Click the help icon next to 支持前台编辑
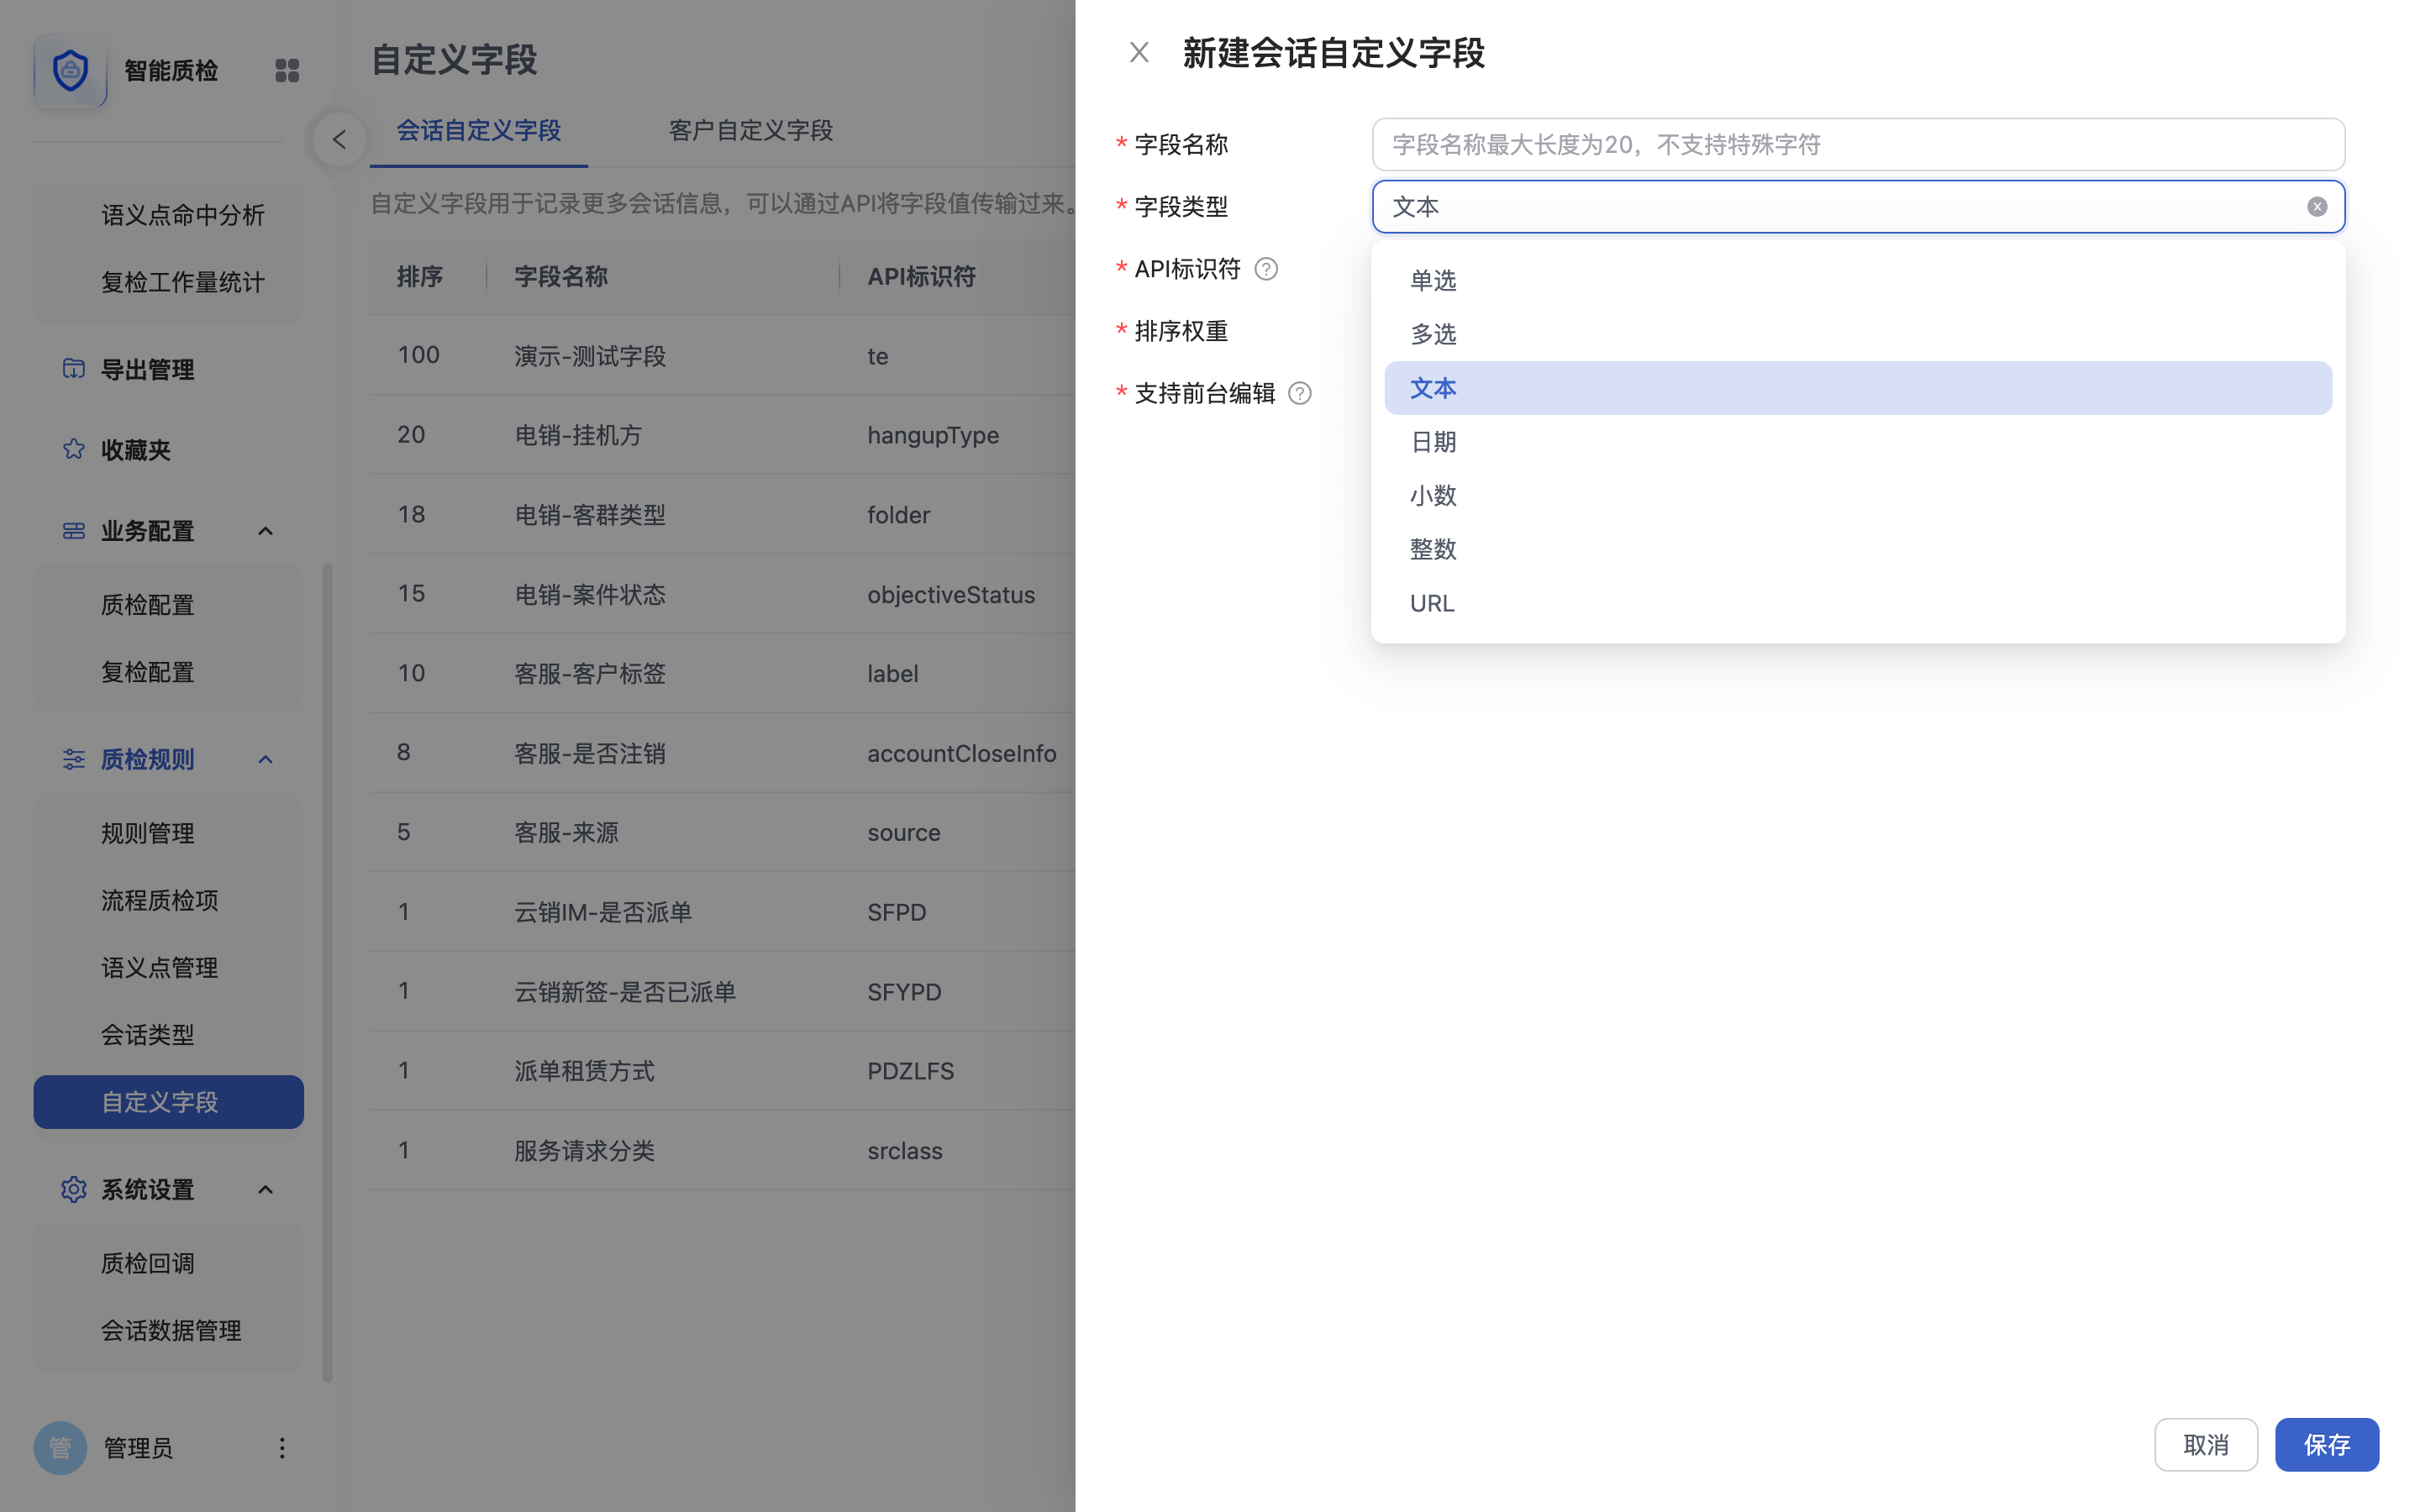This screenshot has height=1512, width=2420. tap(1299, 393)
